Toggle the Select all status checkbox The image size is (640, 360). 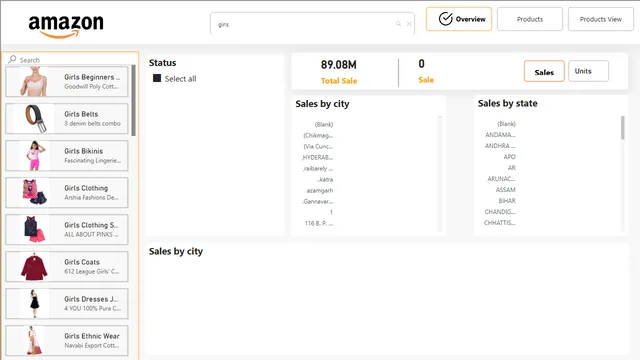pos(157,78)
